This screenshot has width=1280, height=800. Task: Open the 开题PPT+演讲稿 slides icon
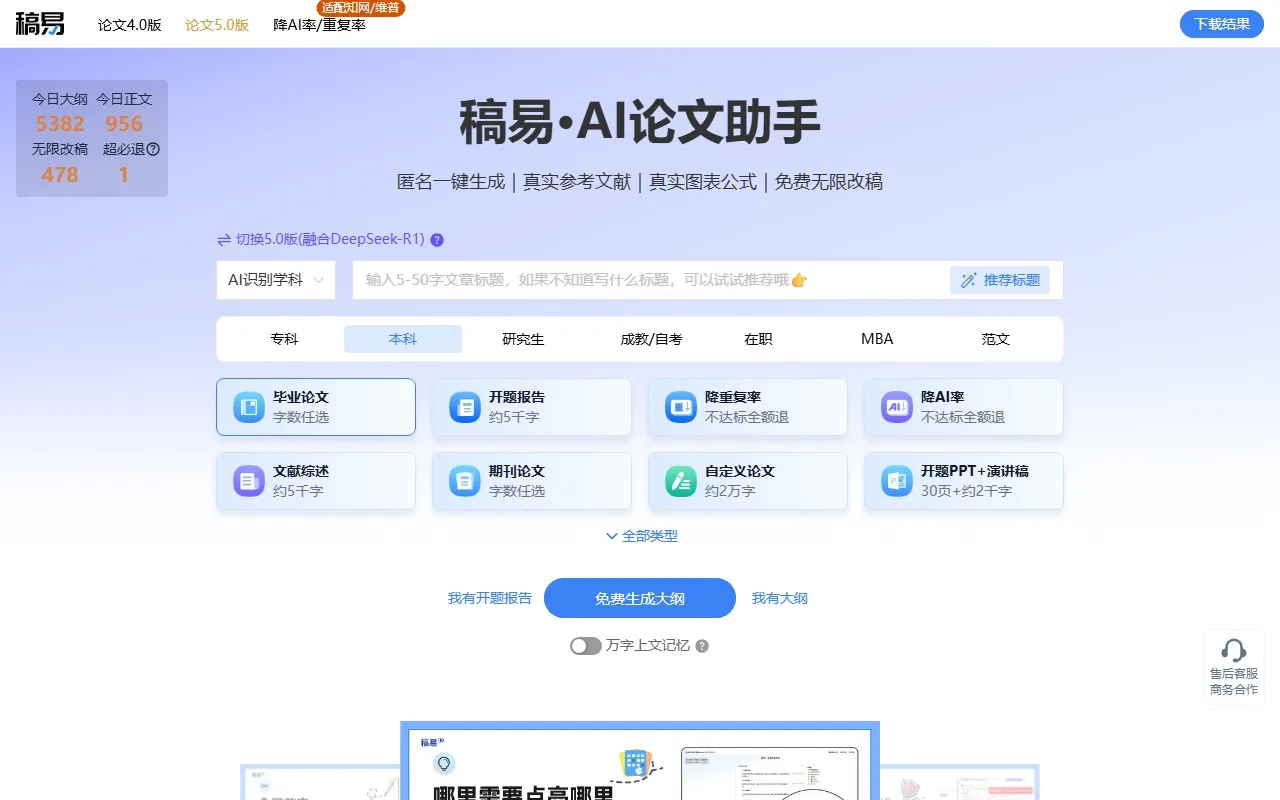895,481
